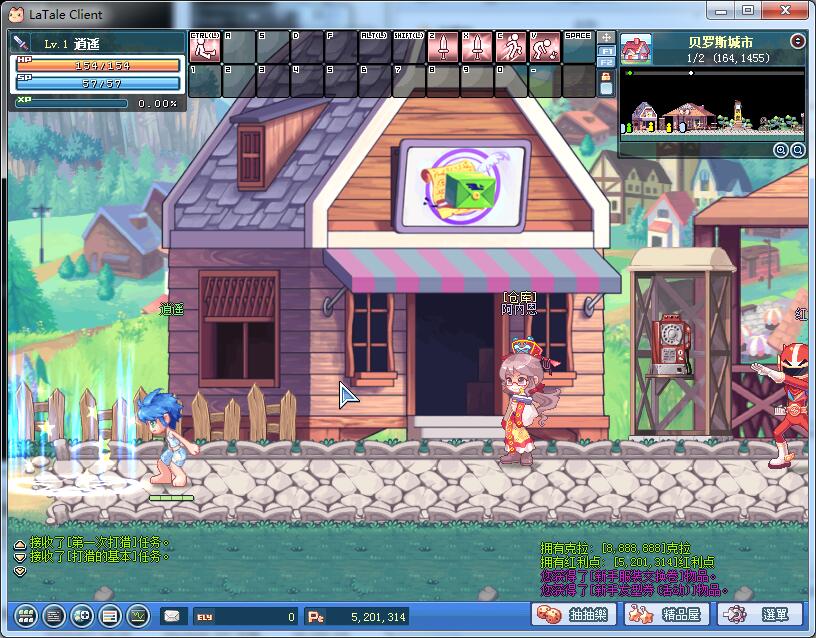The width and height of the screenshot is (816, 638).
Task: Switch quickslot bar to F1
Action: (x=606, y=50)
